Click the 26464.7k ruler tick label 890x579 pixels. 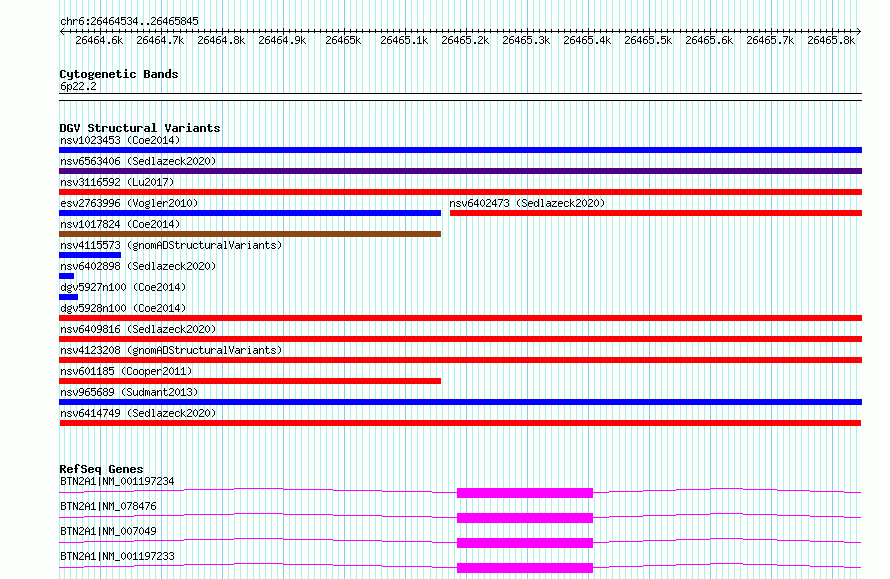[160, 40]
